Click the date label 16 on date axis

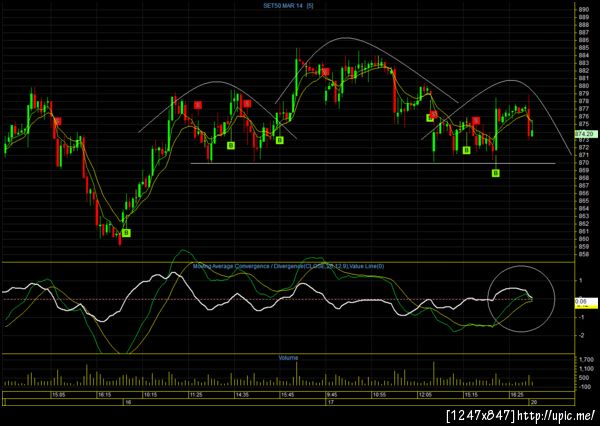128,402
